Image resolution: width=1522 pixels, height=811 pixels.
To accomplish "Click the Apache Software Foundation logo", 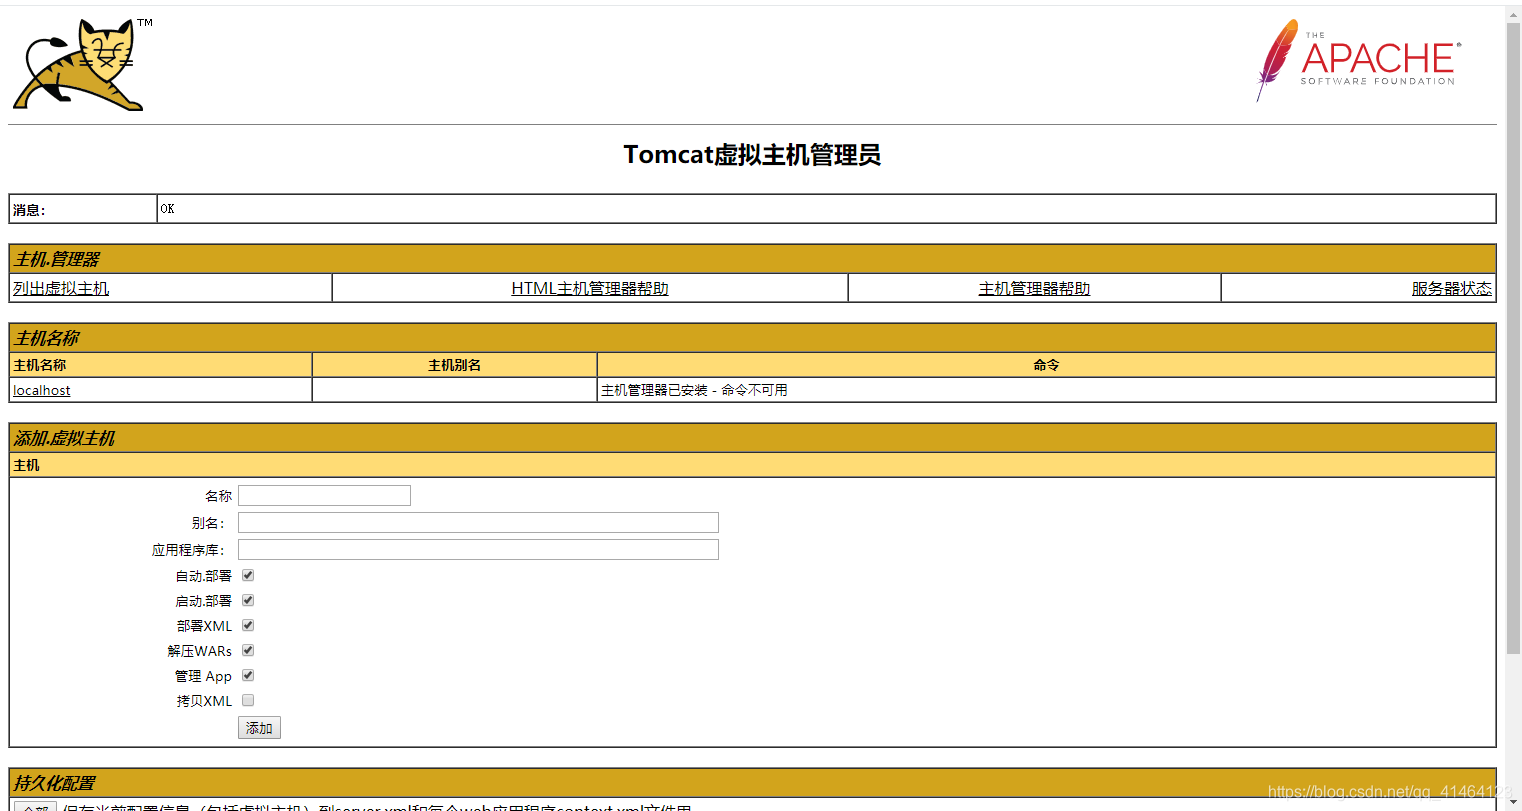I will [1358, 60].
